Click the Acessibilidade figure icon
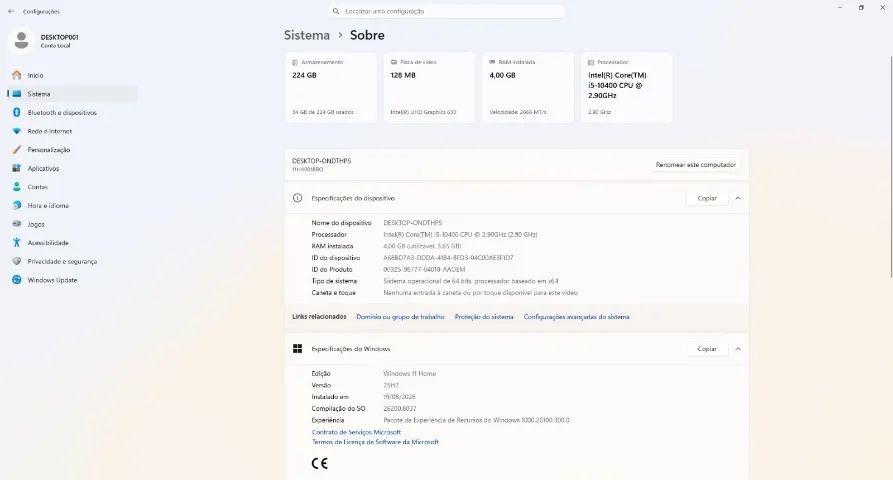 click(17, 243)
